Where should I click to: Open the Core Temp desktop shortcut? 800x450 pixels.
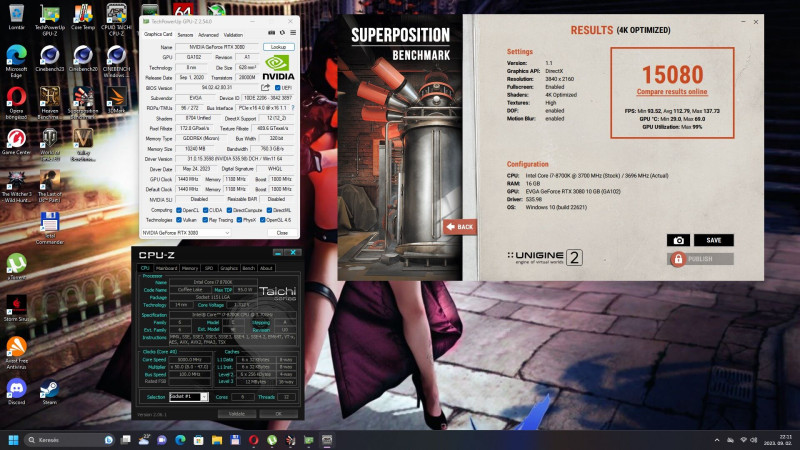[83, 16]
